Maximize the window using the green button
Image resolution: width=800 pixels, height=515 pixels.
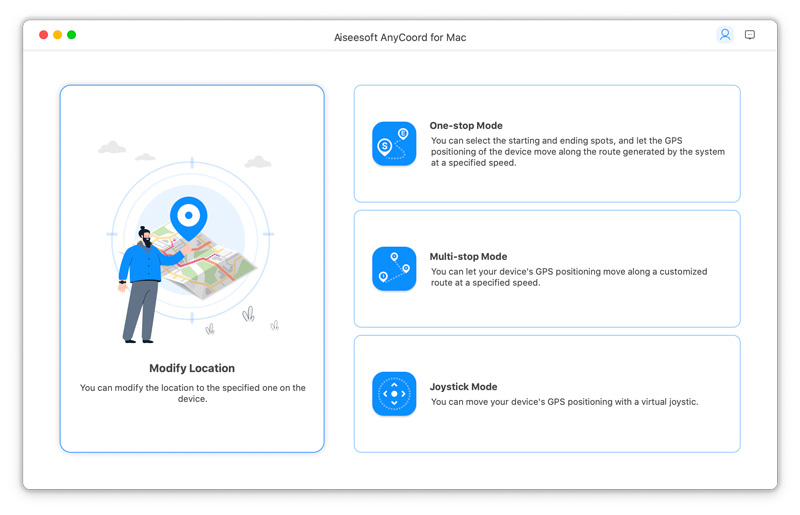click(x=72, y=35)
